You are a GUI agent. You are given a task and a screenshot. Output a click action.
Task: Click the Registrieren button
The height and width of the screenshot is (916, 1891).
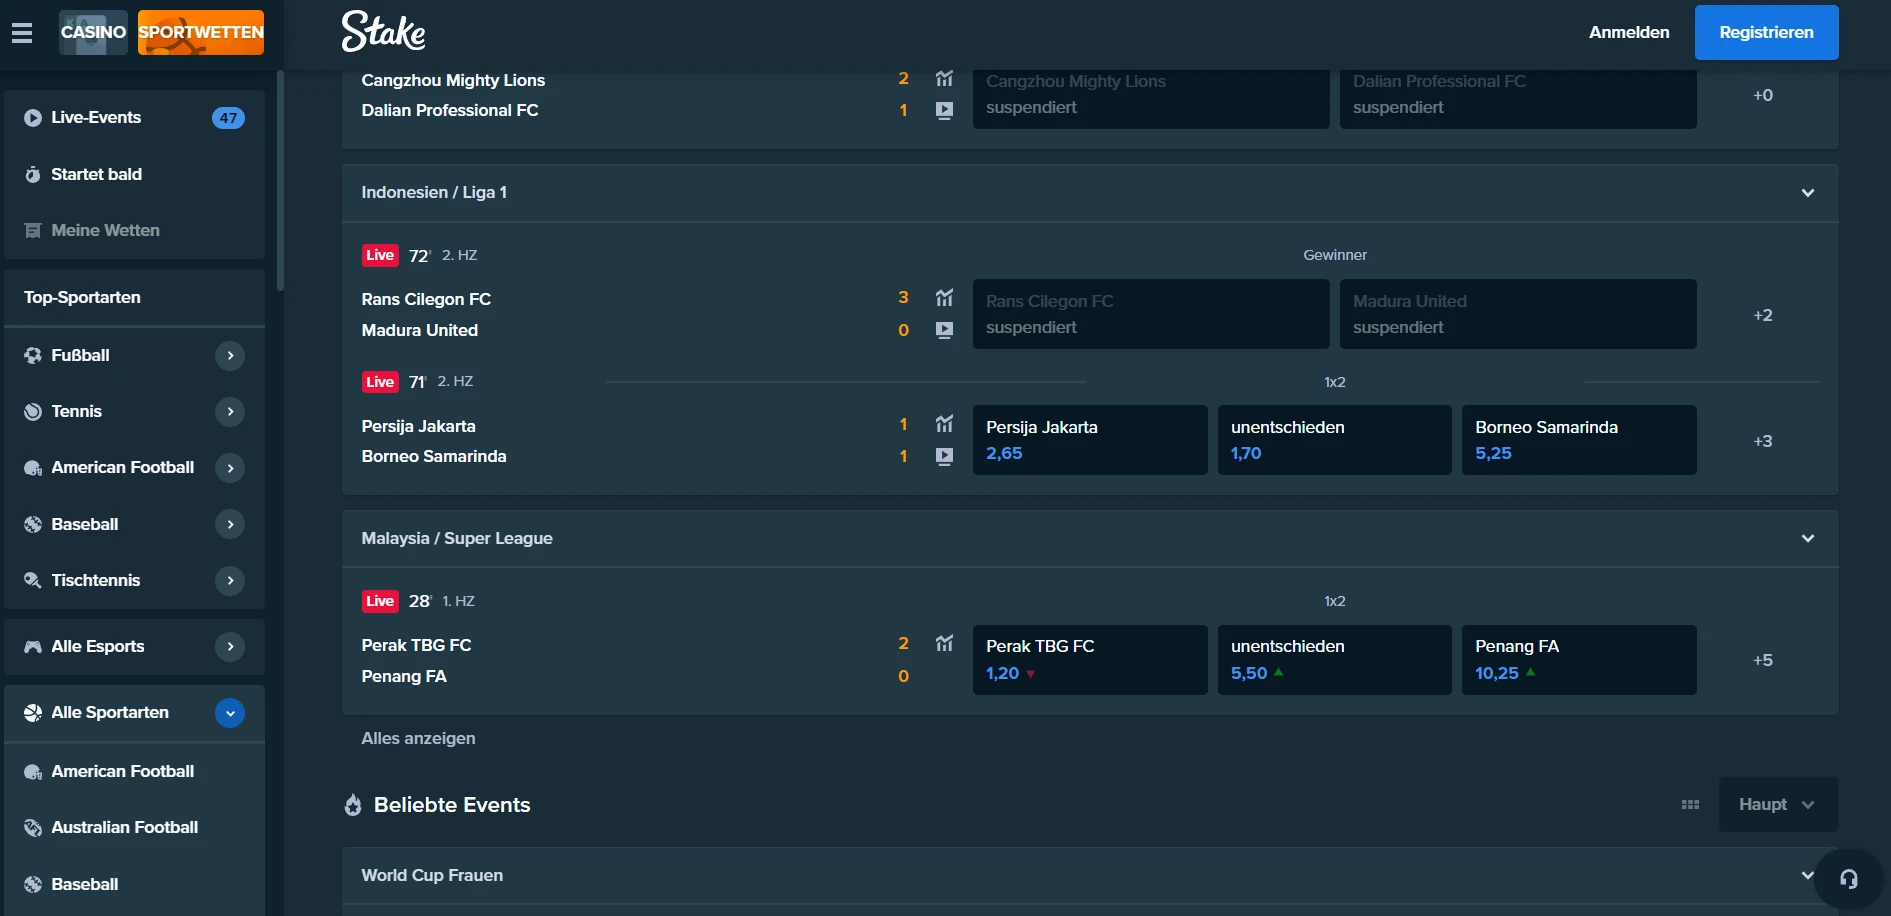pyautogui.click(x=1766, y=32)
